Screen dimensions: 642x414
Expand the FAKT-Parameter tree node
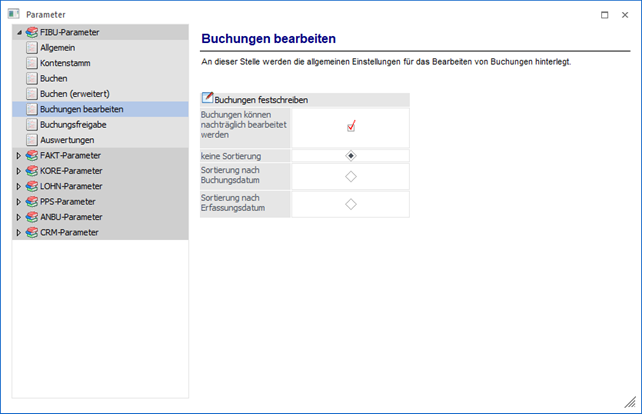coord(19,156)
